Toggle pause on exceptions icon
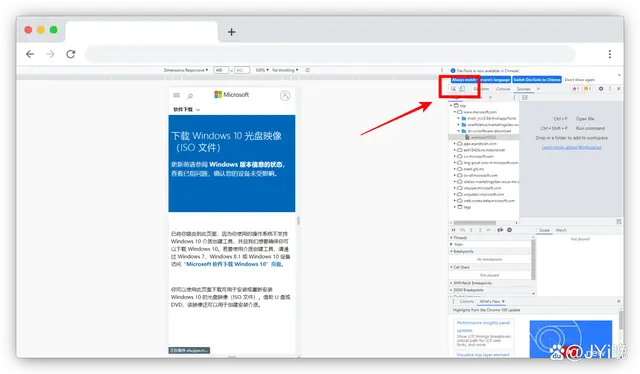The width and height of the screenshot is (640, 374). coord(509,230)
